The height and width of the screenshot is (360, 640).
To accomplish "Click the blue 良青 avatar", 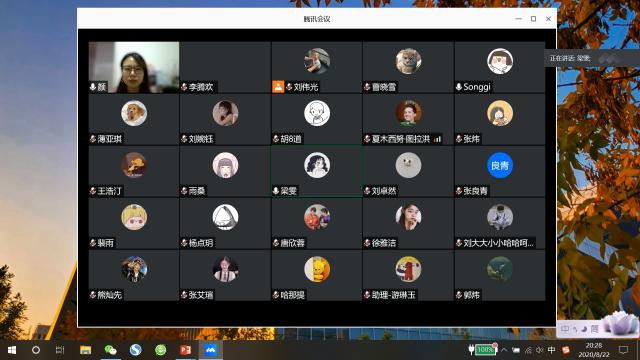I will [x=500, y=165].
